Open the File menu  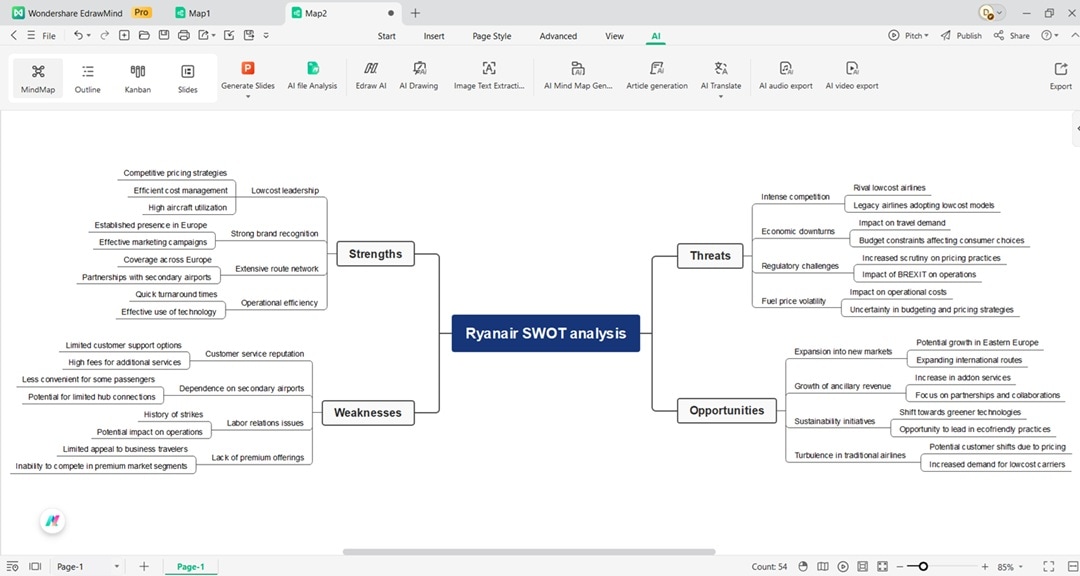[49, 36]
